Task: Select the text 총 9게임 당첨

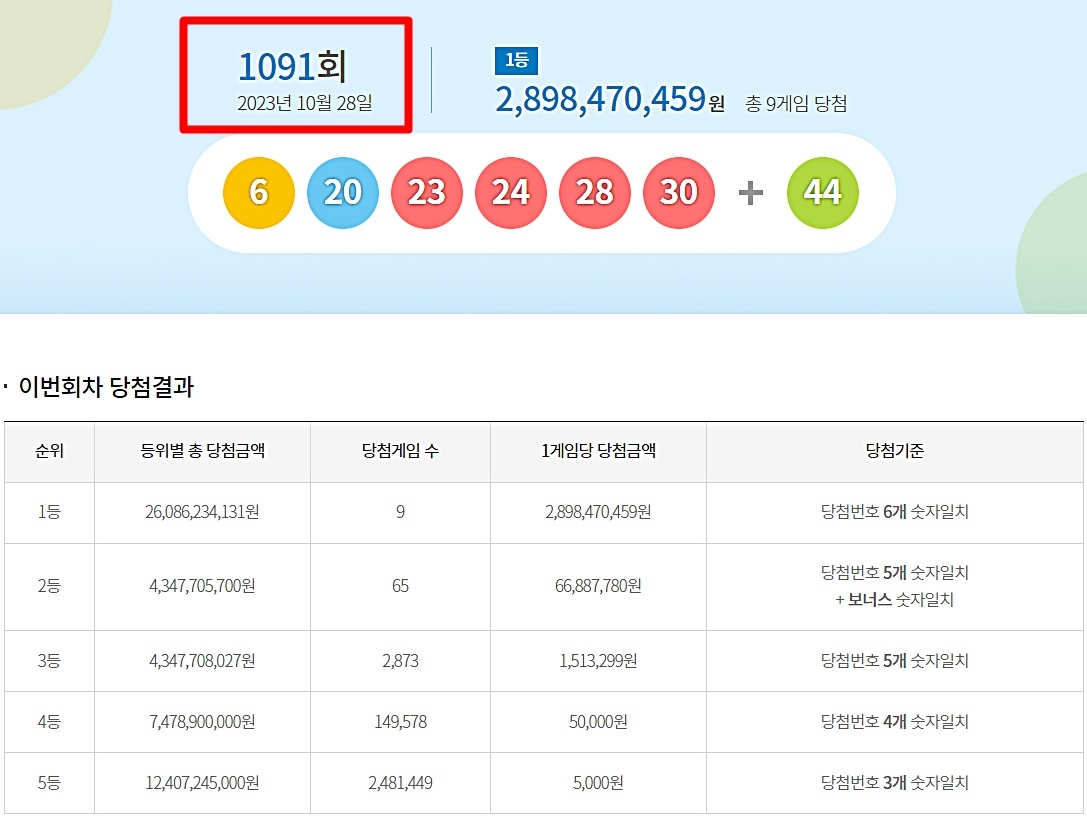Action: click(x=796, y=104)
